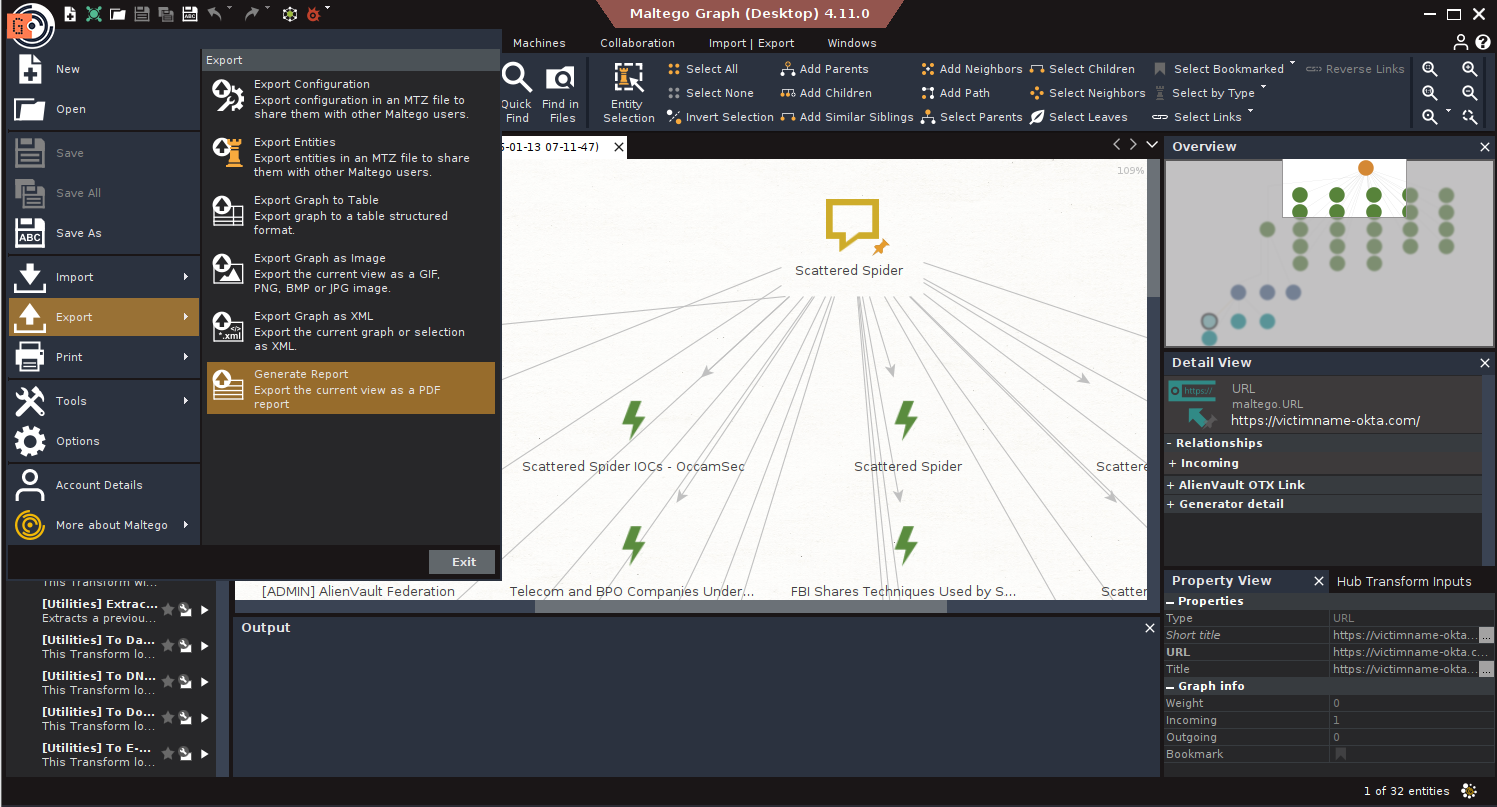Collapse the Properties group

1171,602
